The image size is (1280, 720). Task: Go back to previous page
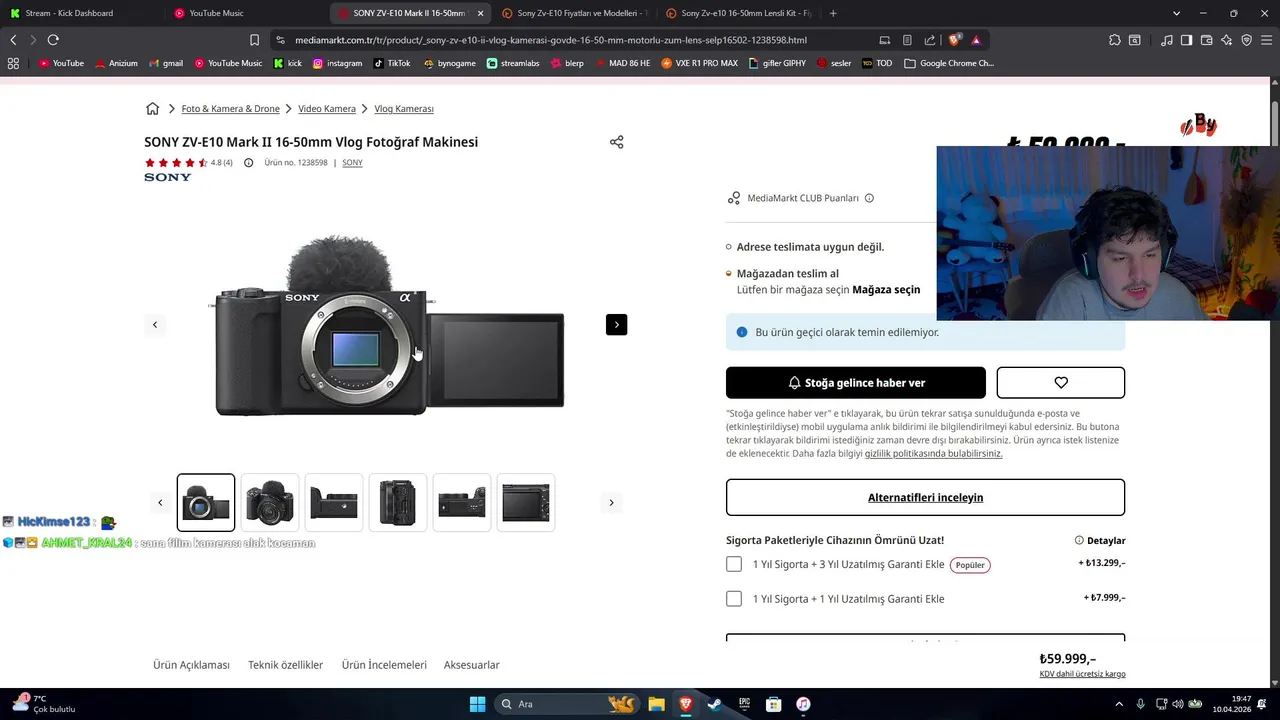point(13,40)
